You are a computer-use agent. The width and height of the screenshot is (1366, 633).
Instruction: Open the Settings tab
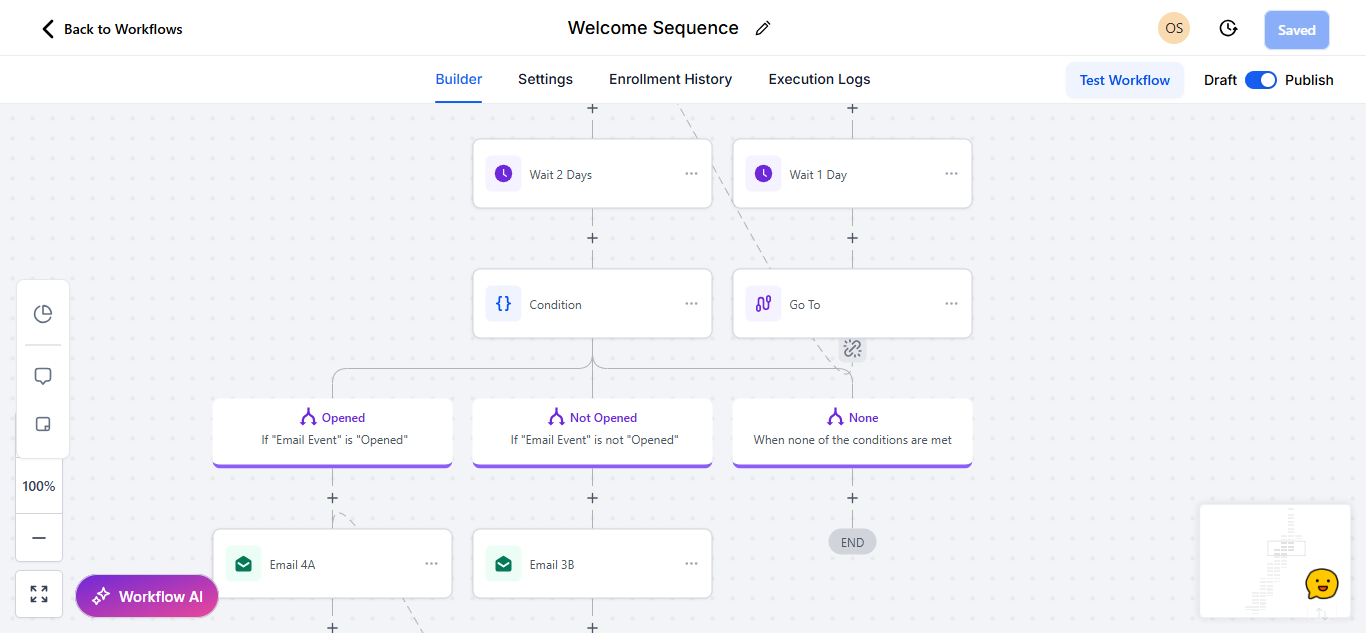(x=545, y=79)
